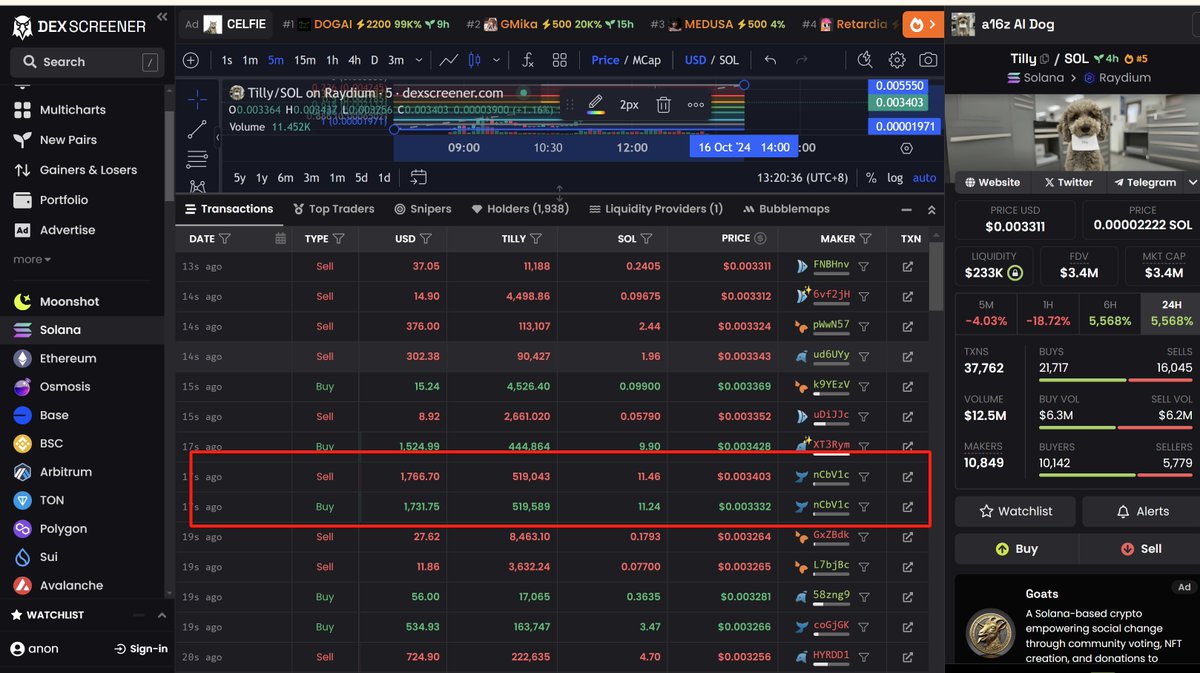Collapse the transactions panel with double chevron

932,210
